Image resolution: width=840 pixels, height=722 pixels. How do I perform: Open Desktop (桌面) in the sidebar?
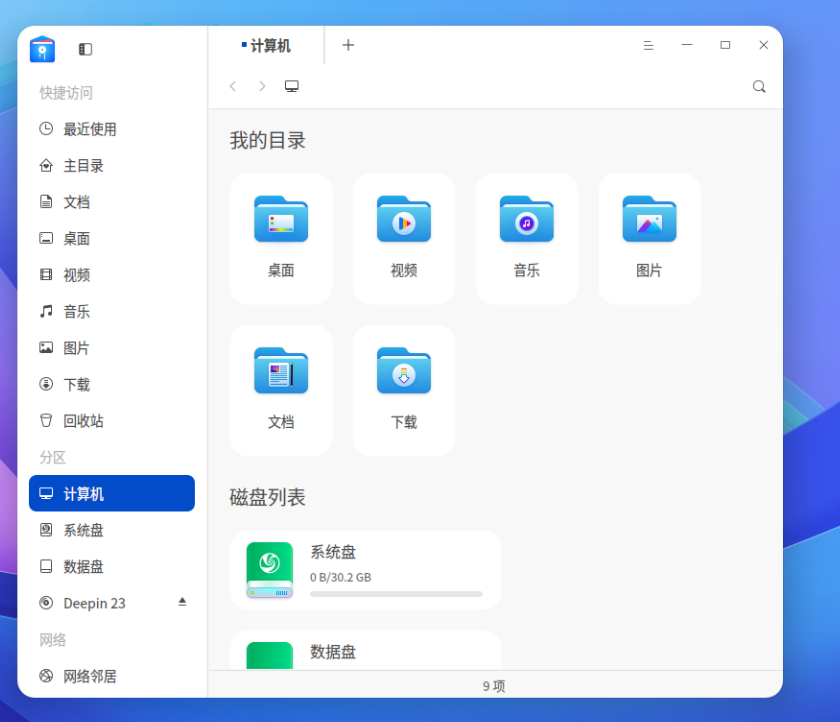pyautogui.click(x=112, y=238)
